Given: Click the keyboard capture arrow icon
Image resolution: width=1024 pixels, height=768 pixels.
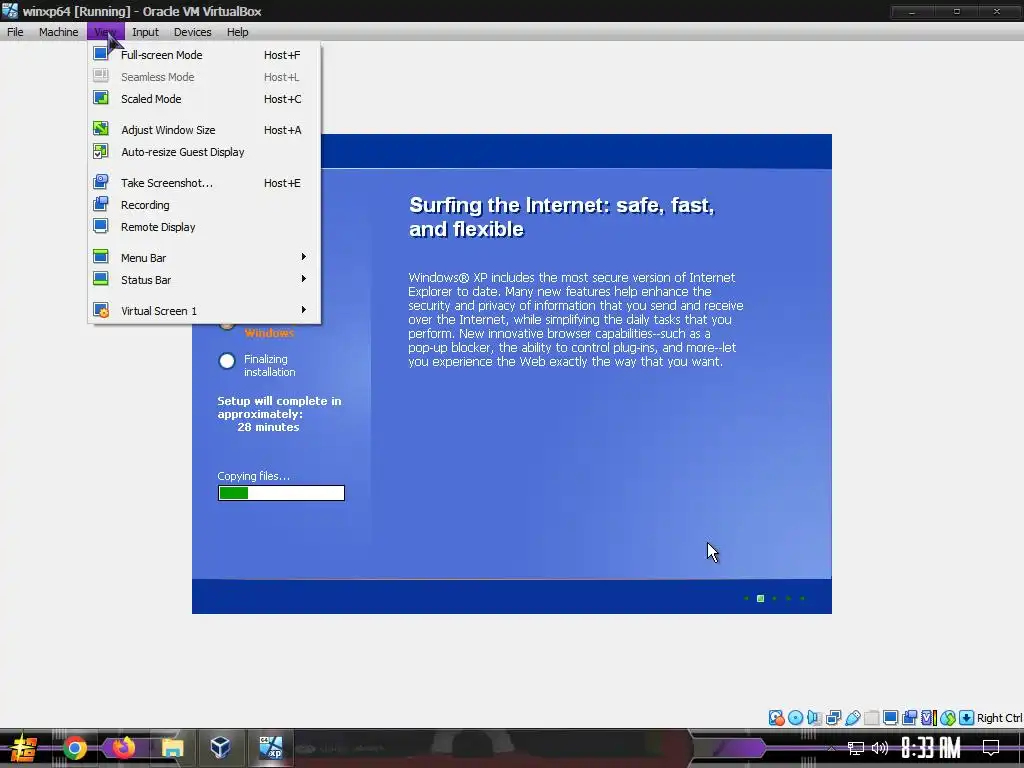Looking at the screenshot, I should point(967,718).
